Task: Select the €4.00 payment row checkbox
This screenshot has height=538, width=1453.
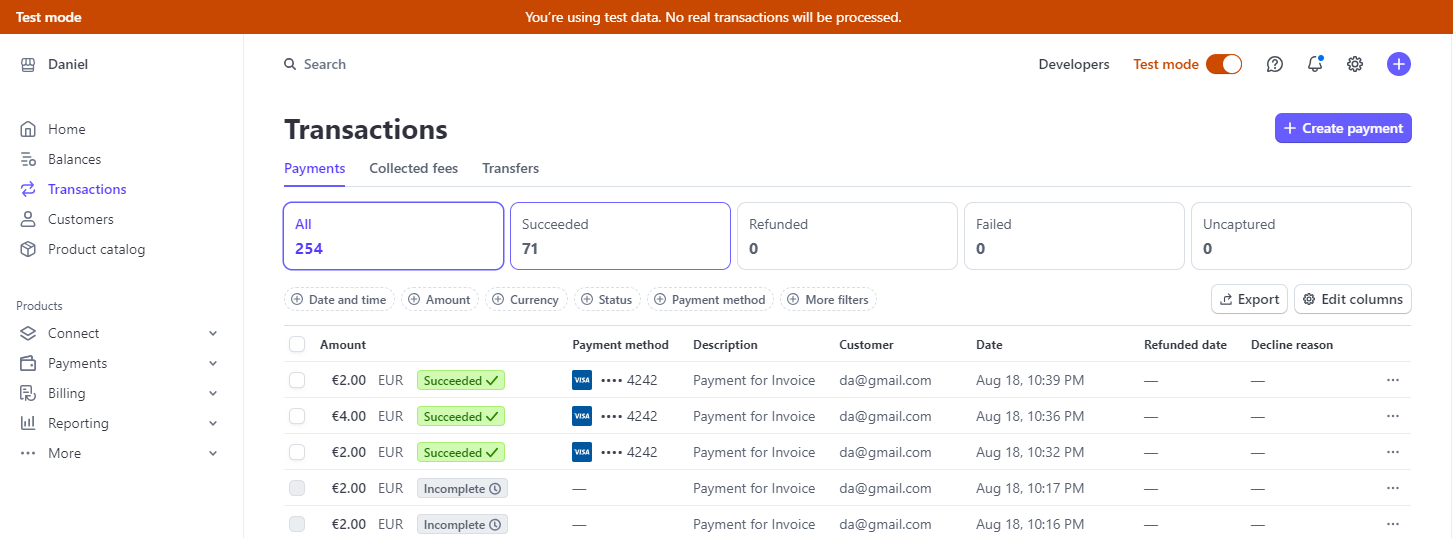Action: [x=297, y=416]
